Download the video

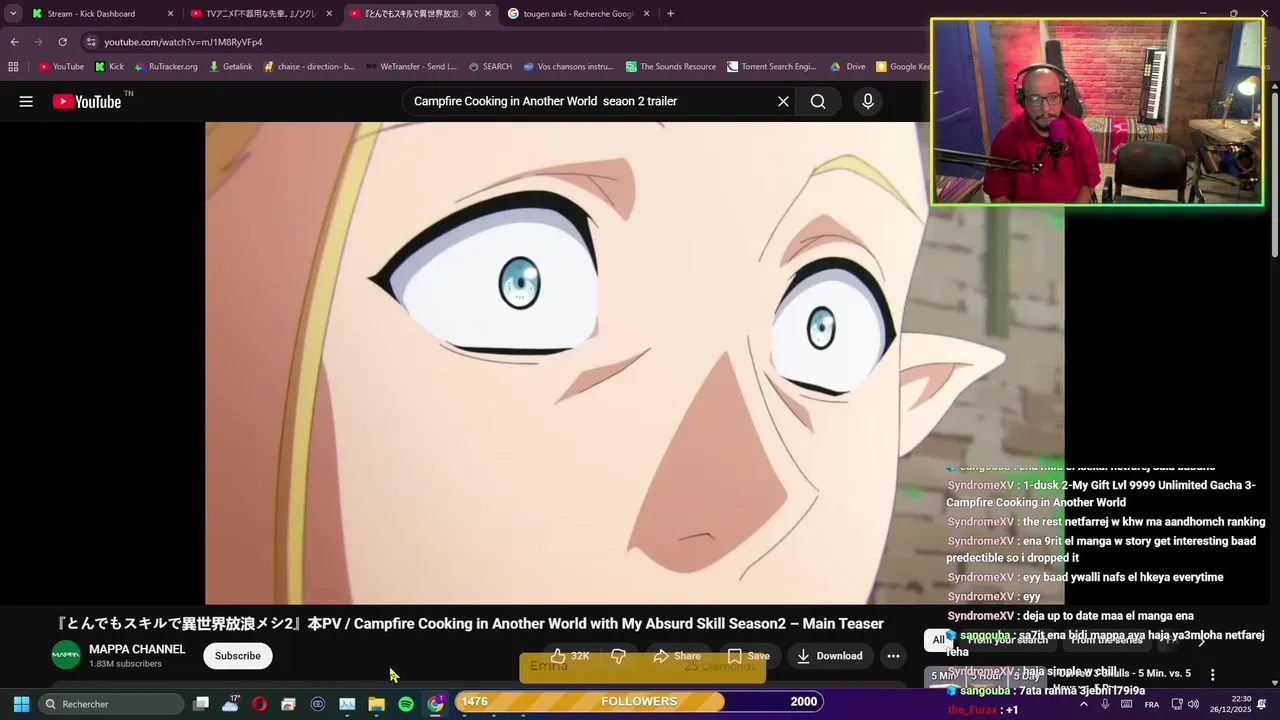click(829, 656)
